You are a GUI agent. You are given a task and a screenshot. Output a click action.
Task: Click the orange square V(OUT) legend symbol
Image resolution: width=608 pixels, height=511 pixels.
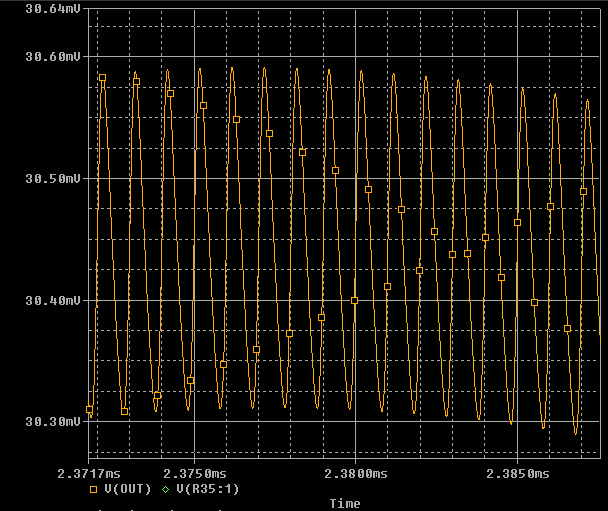click(93, 489)
